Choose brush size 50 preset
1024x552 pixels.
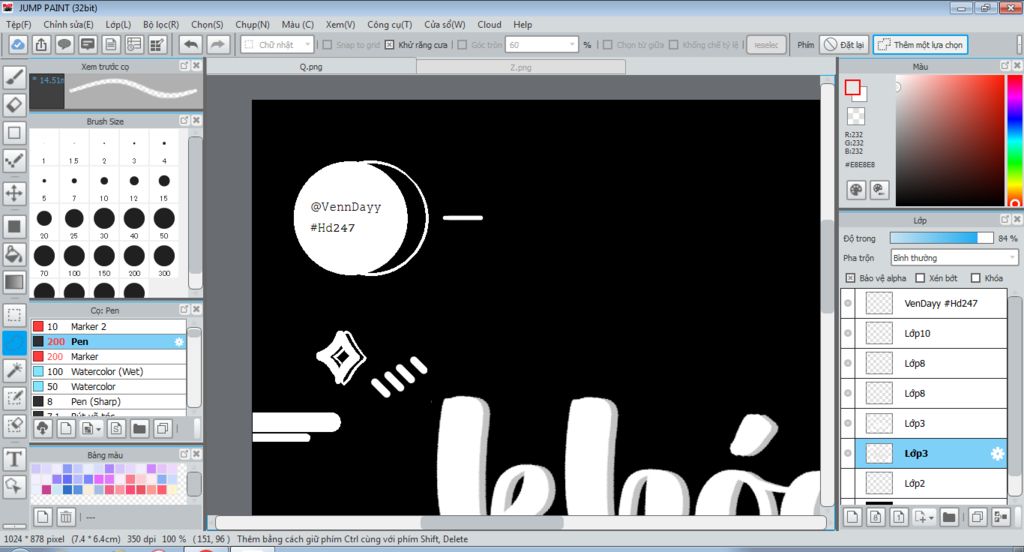tap(164, 221)
